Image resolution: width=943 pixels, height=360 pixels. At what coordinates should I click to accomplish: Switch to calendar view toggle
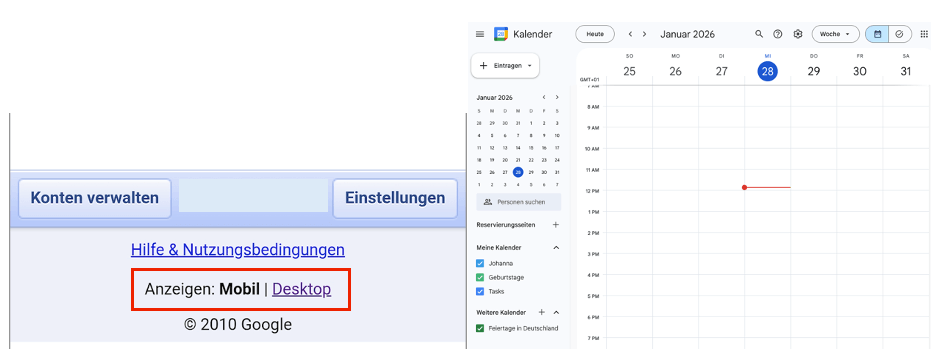tap(877, 34)
